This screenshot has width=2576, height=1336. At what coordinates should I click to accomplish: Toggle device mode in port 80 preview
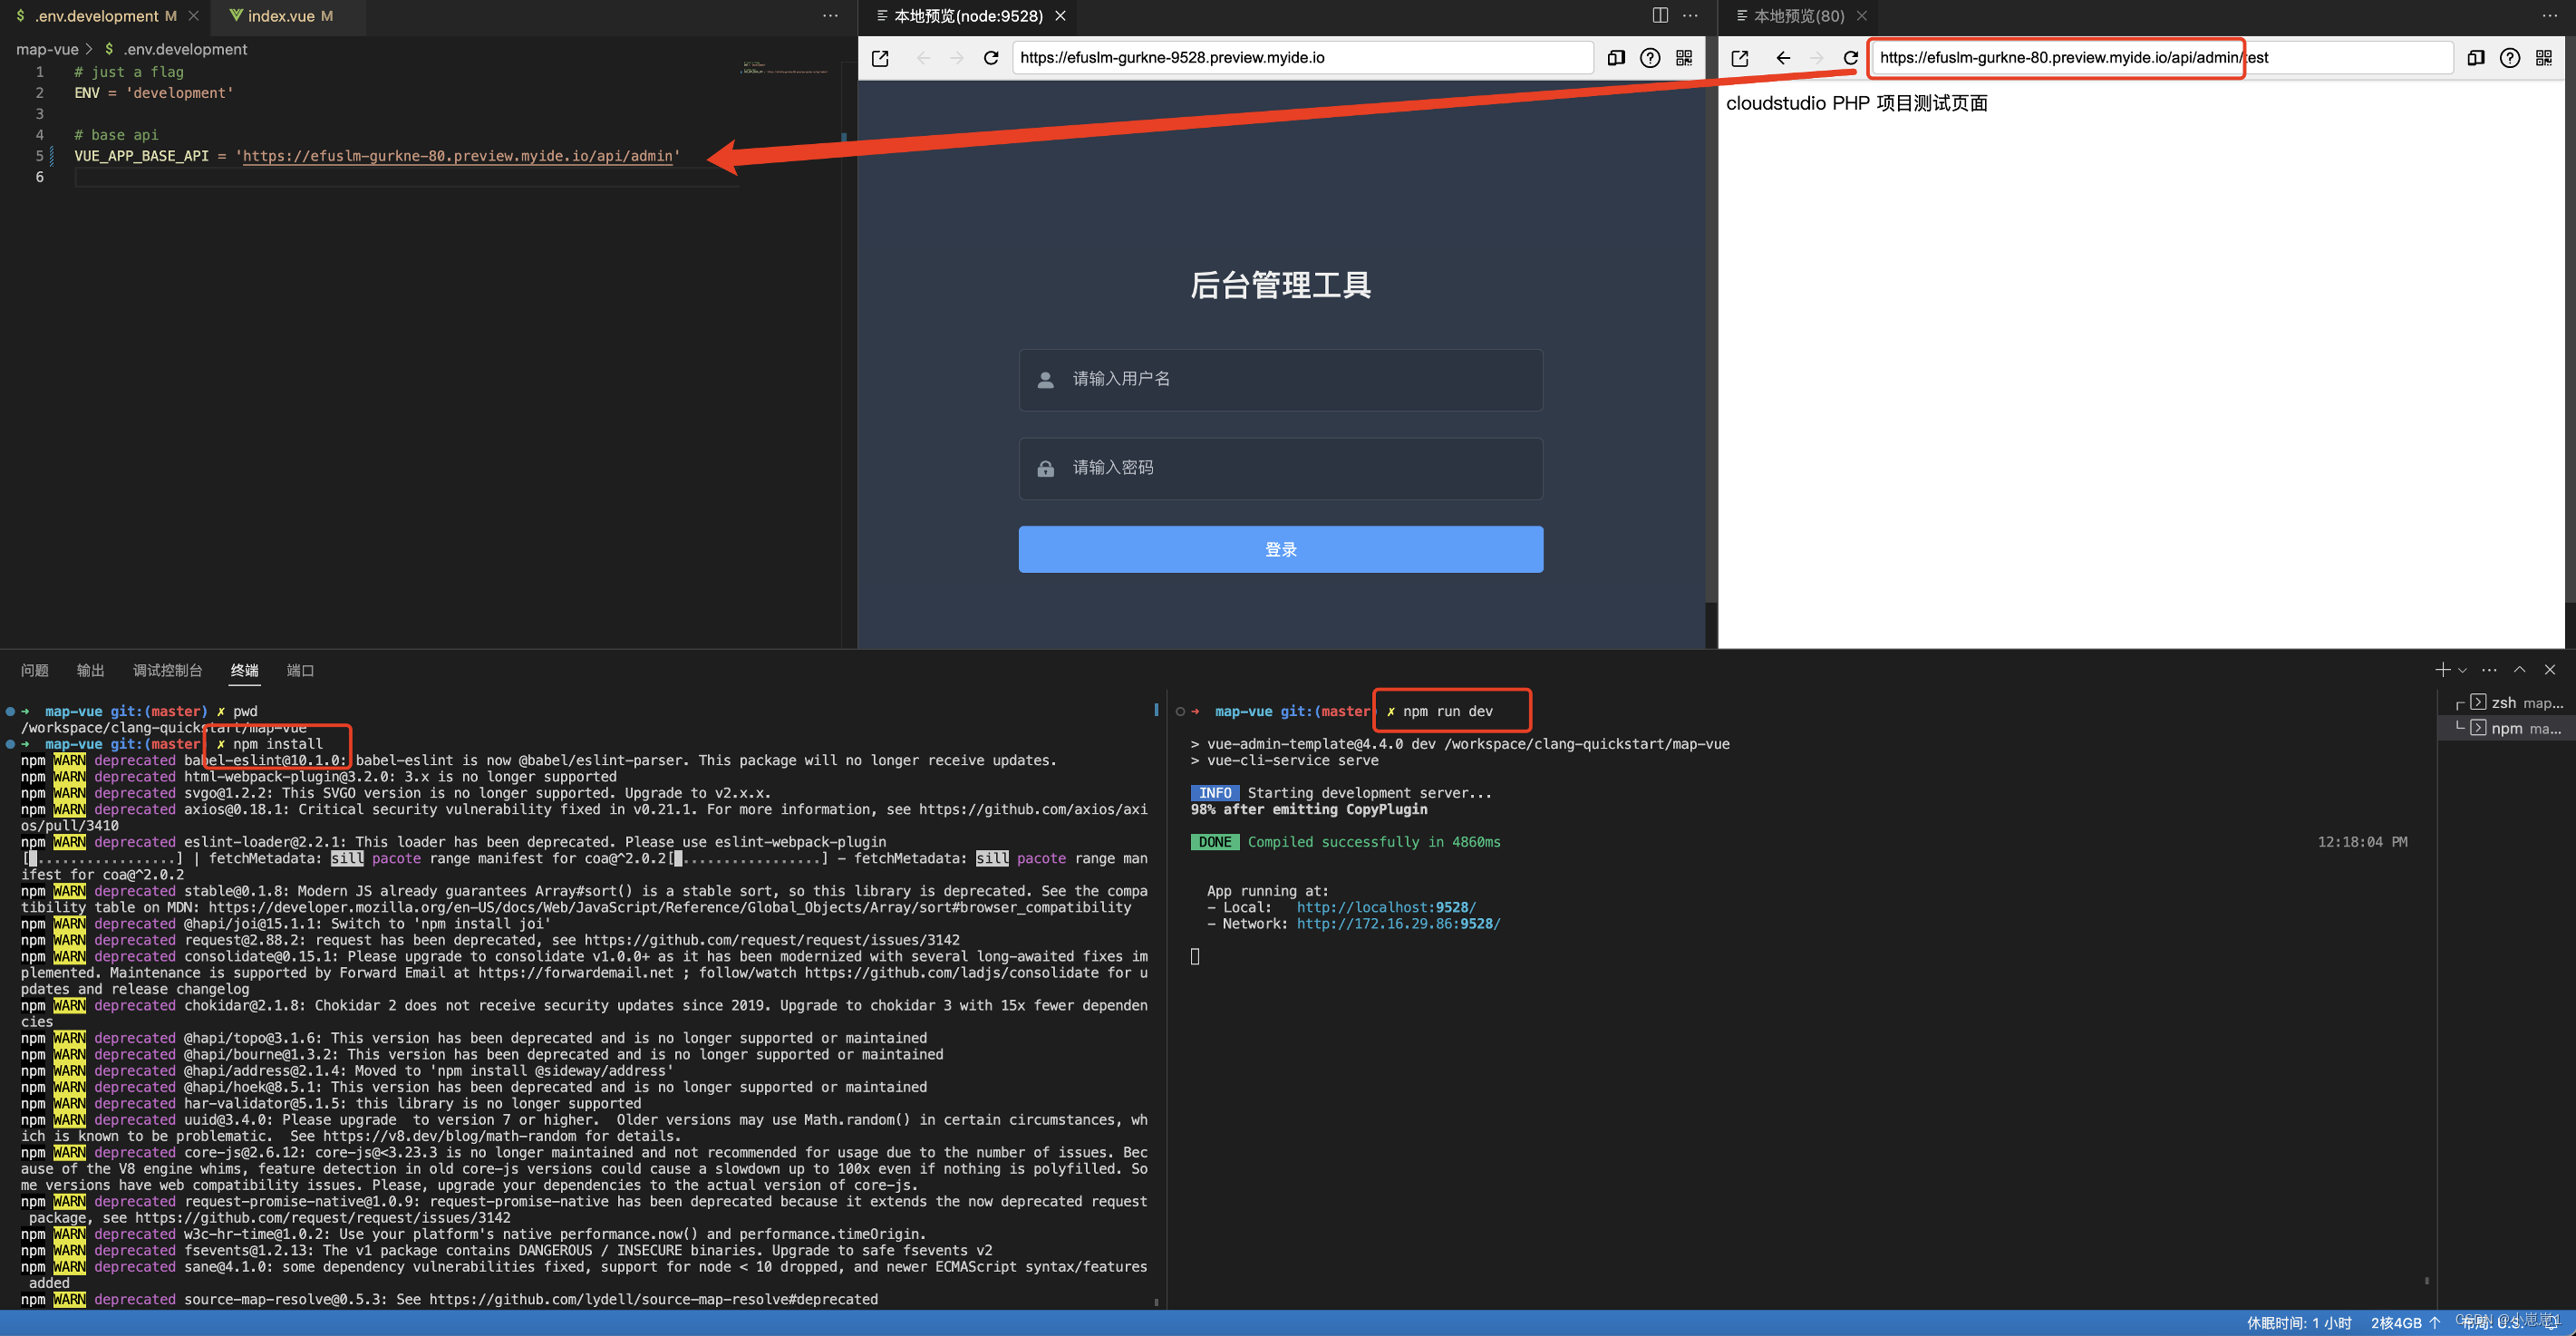click(x=2476, y=58)
